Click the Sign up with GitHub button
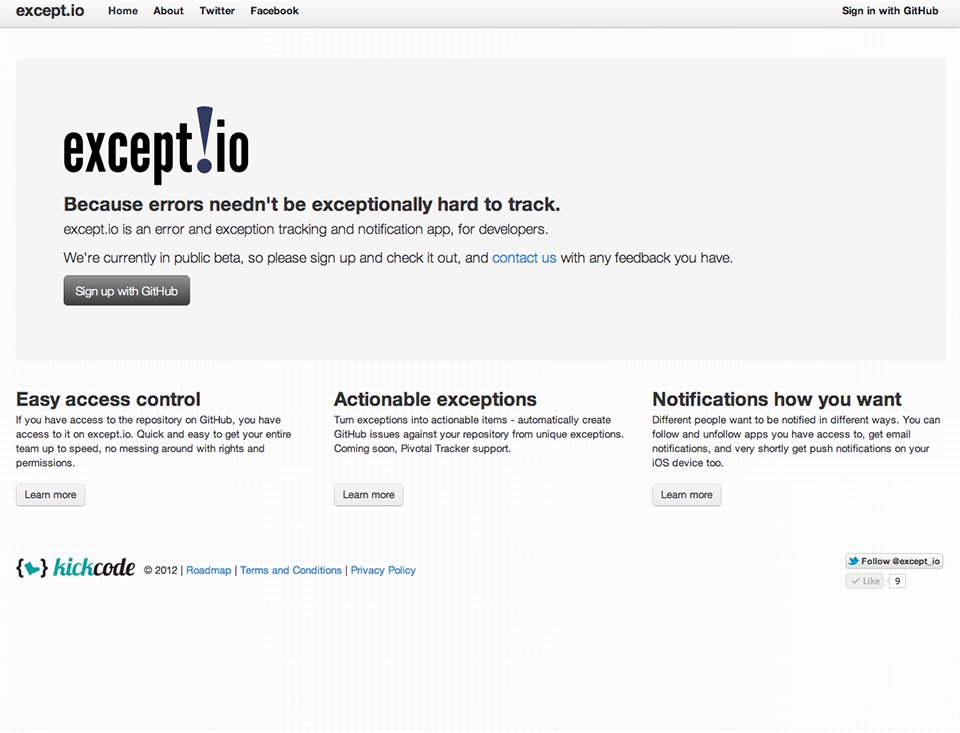The width and height of the screenshot is (960, 733). coord(127,291)
